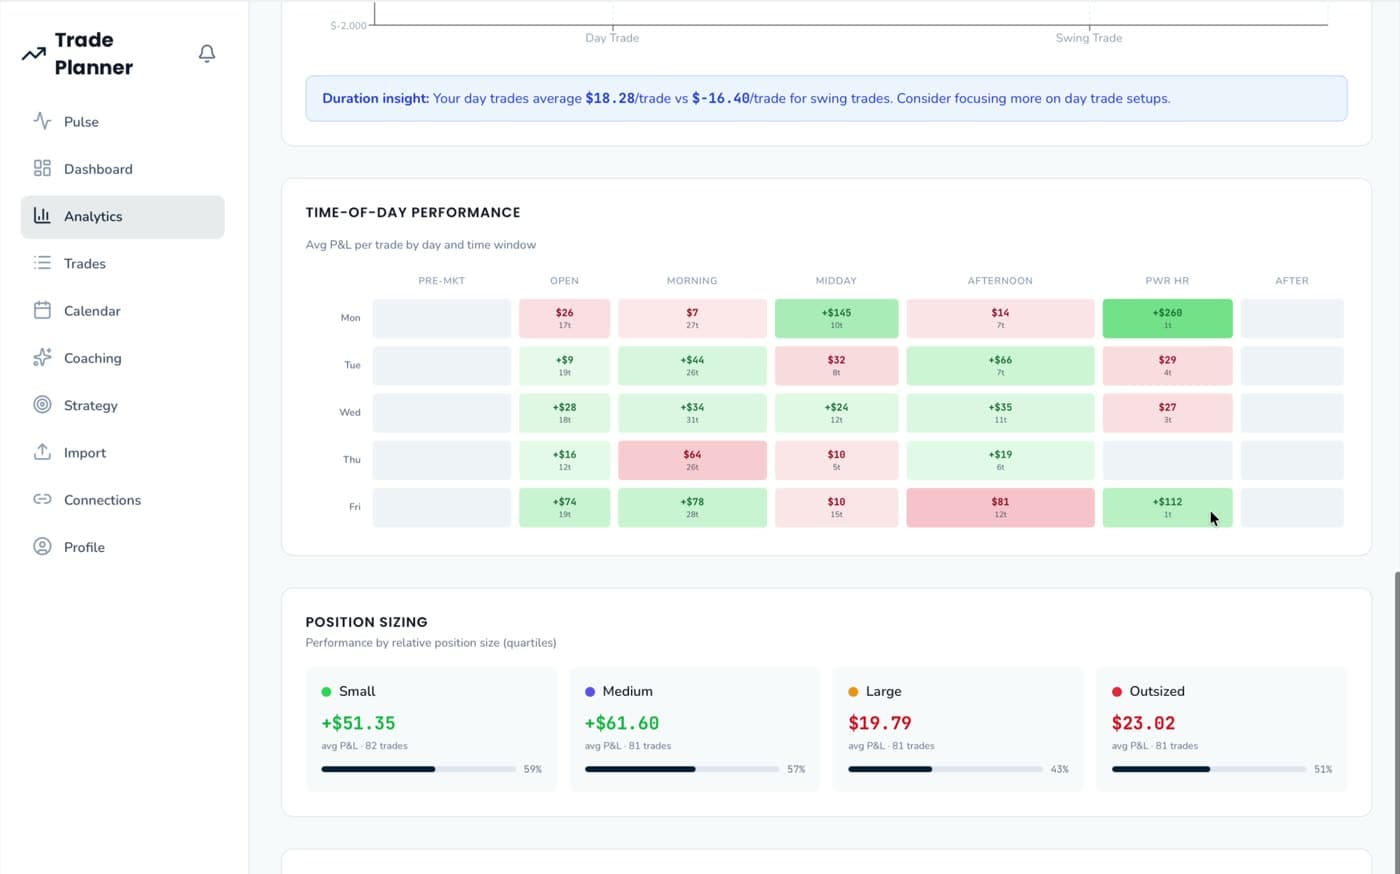Go to Profile settings
This screenshot has width=1400, height=874.
[122, 547]
